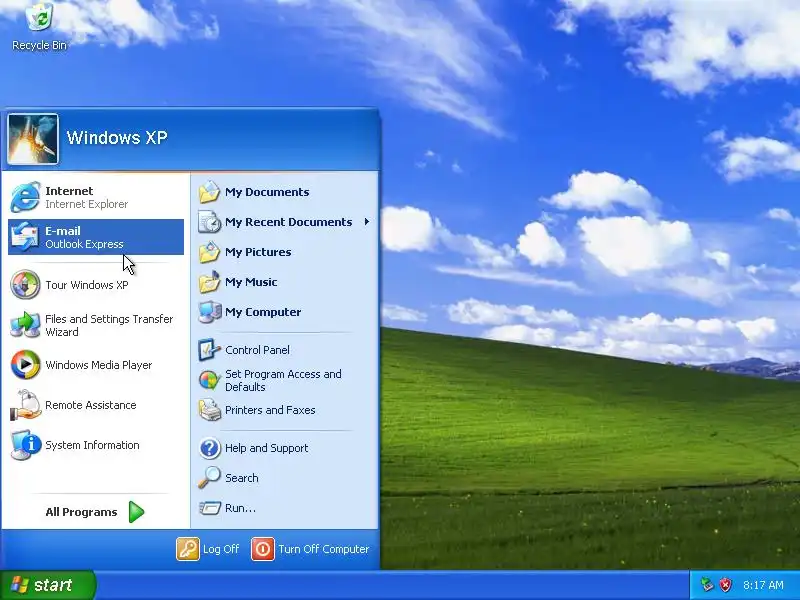The image size is (800, 600).
Task: Click the Files and Settings Transfer Wizard icon
Action: [x=25, y=325]
